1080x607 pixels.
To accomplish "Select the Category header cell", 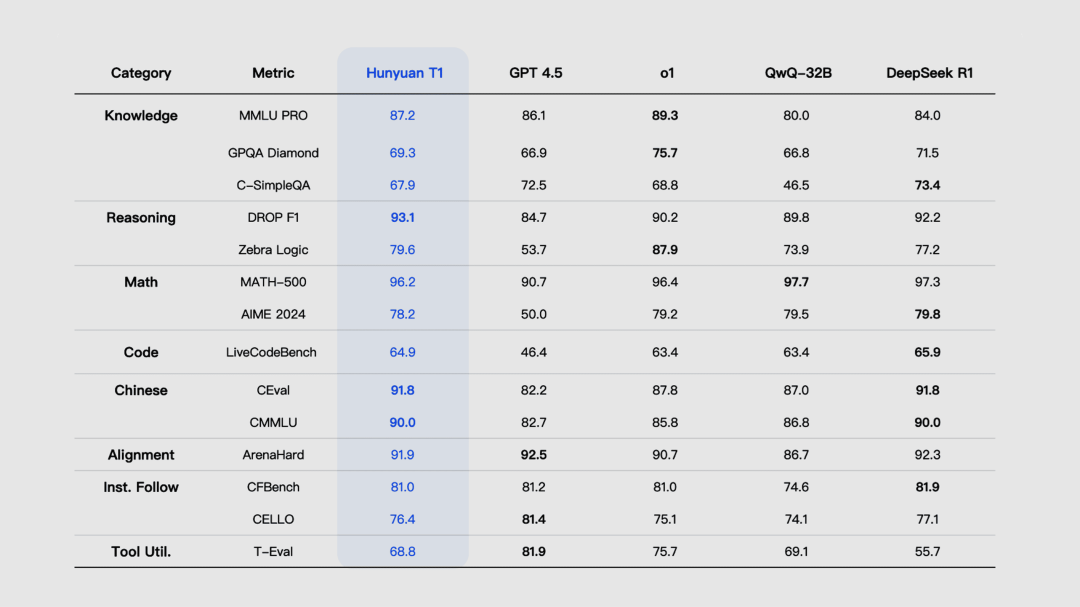I will 141,73.
